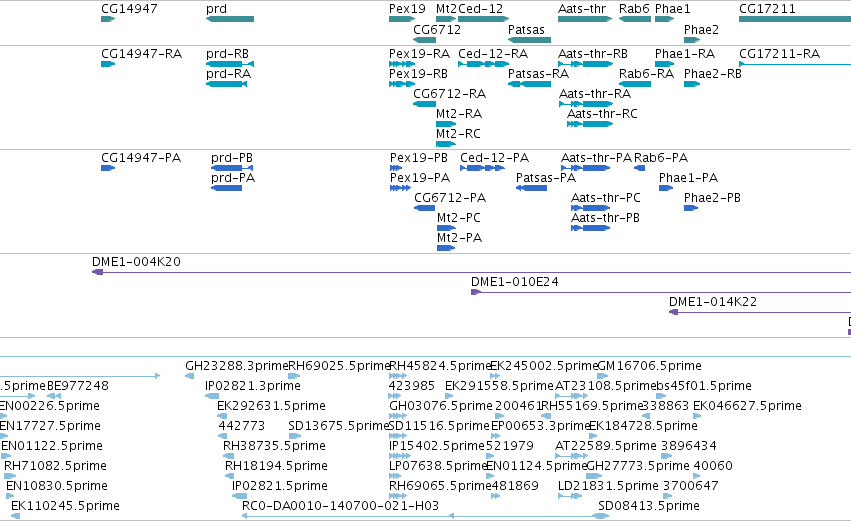Select the Patsas gene label
Image resolution: width=851 pixels, height=521 pixels.
[526, 29]
